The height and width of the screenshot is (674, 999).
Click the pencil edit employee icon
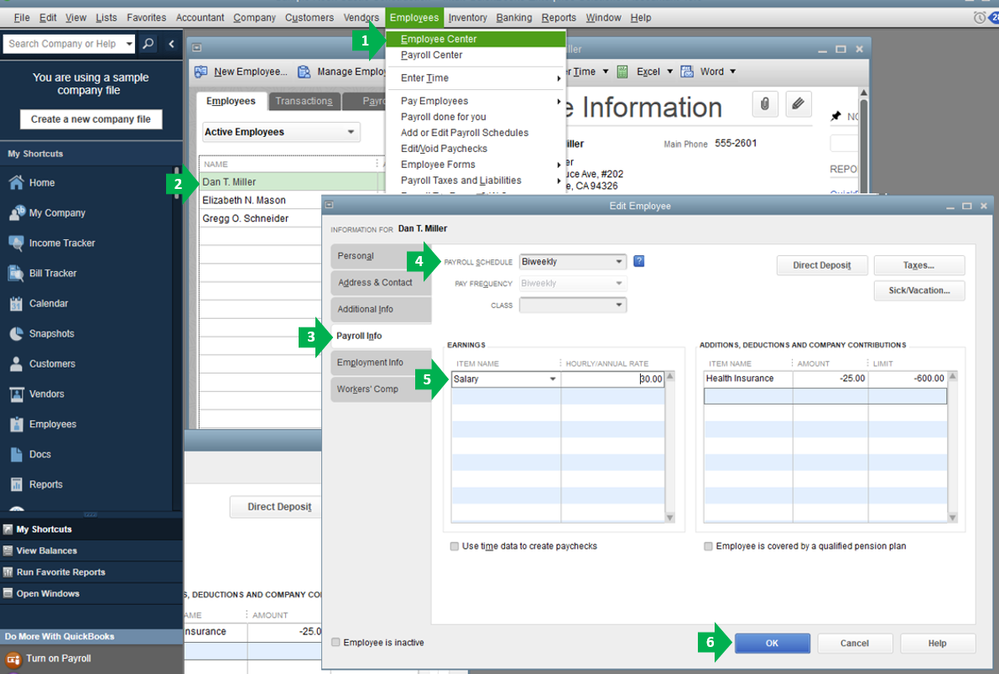[798, 103]
